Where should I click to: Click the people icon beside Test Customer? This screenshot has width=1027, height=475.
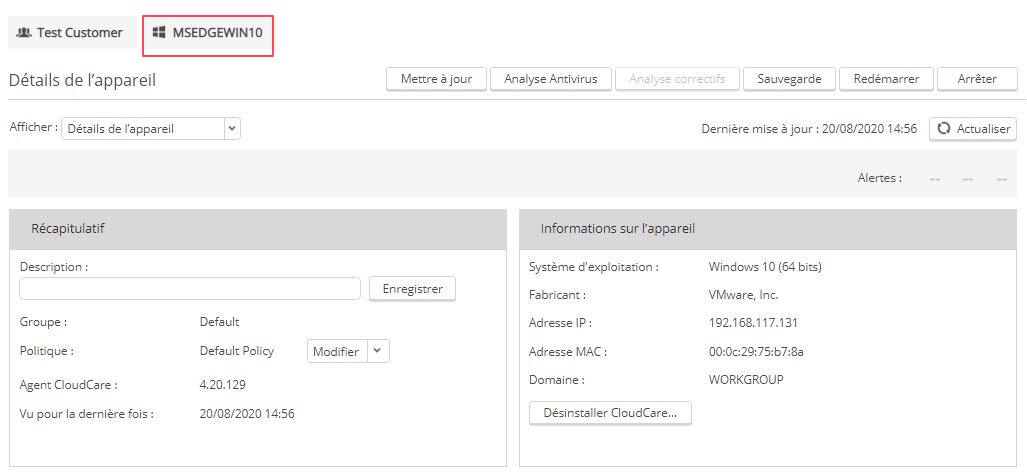24,33
